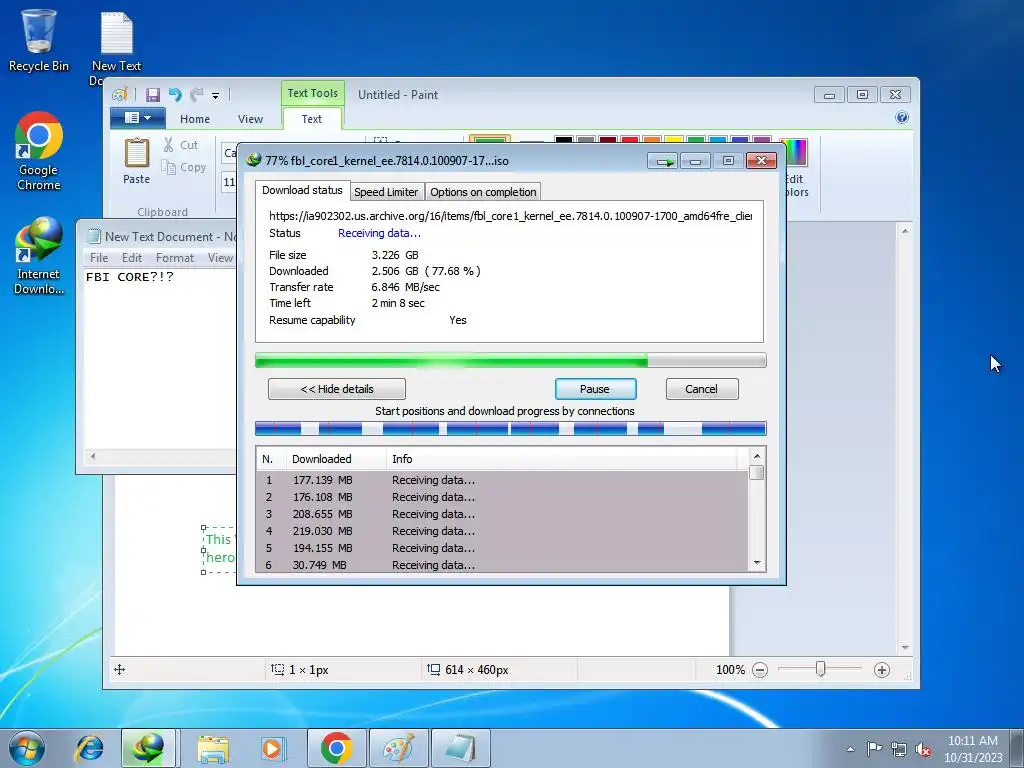Click the IDM globe icon in the download title bar

tap(253, 160)
